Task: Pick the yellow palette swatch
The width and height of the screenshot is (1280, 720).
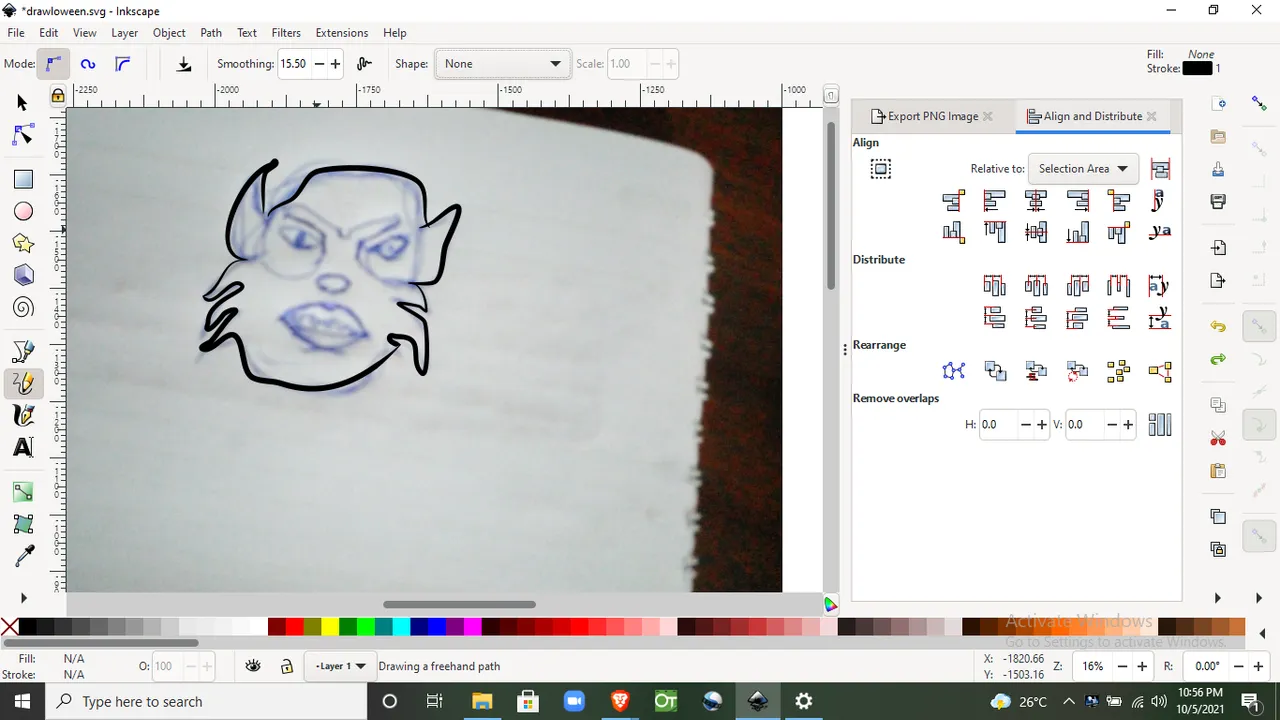Action: [x=329, y=627]
